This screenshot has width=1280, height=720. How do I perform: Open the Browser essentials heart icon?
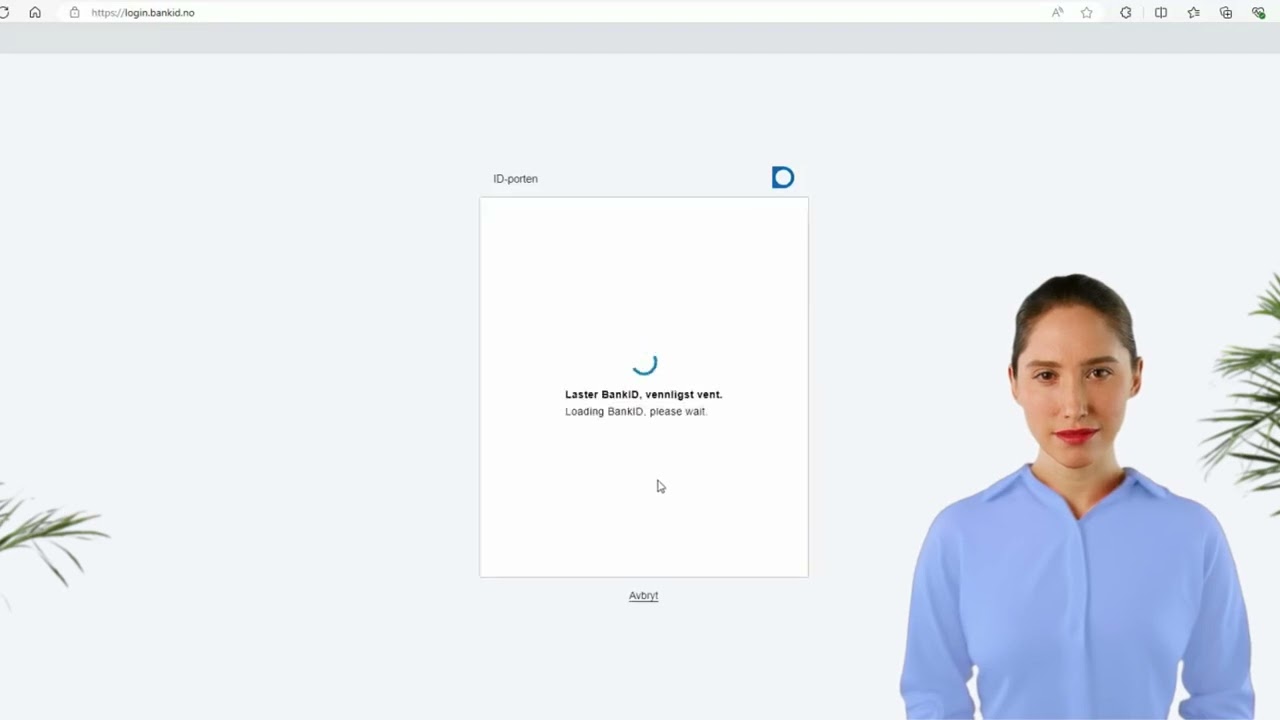click(x=1258, y=12)
